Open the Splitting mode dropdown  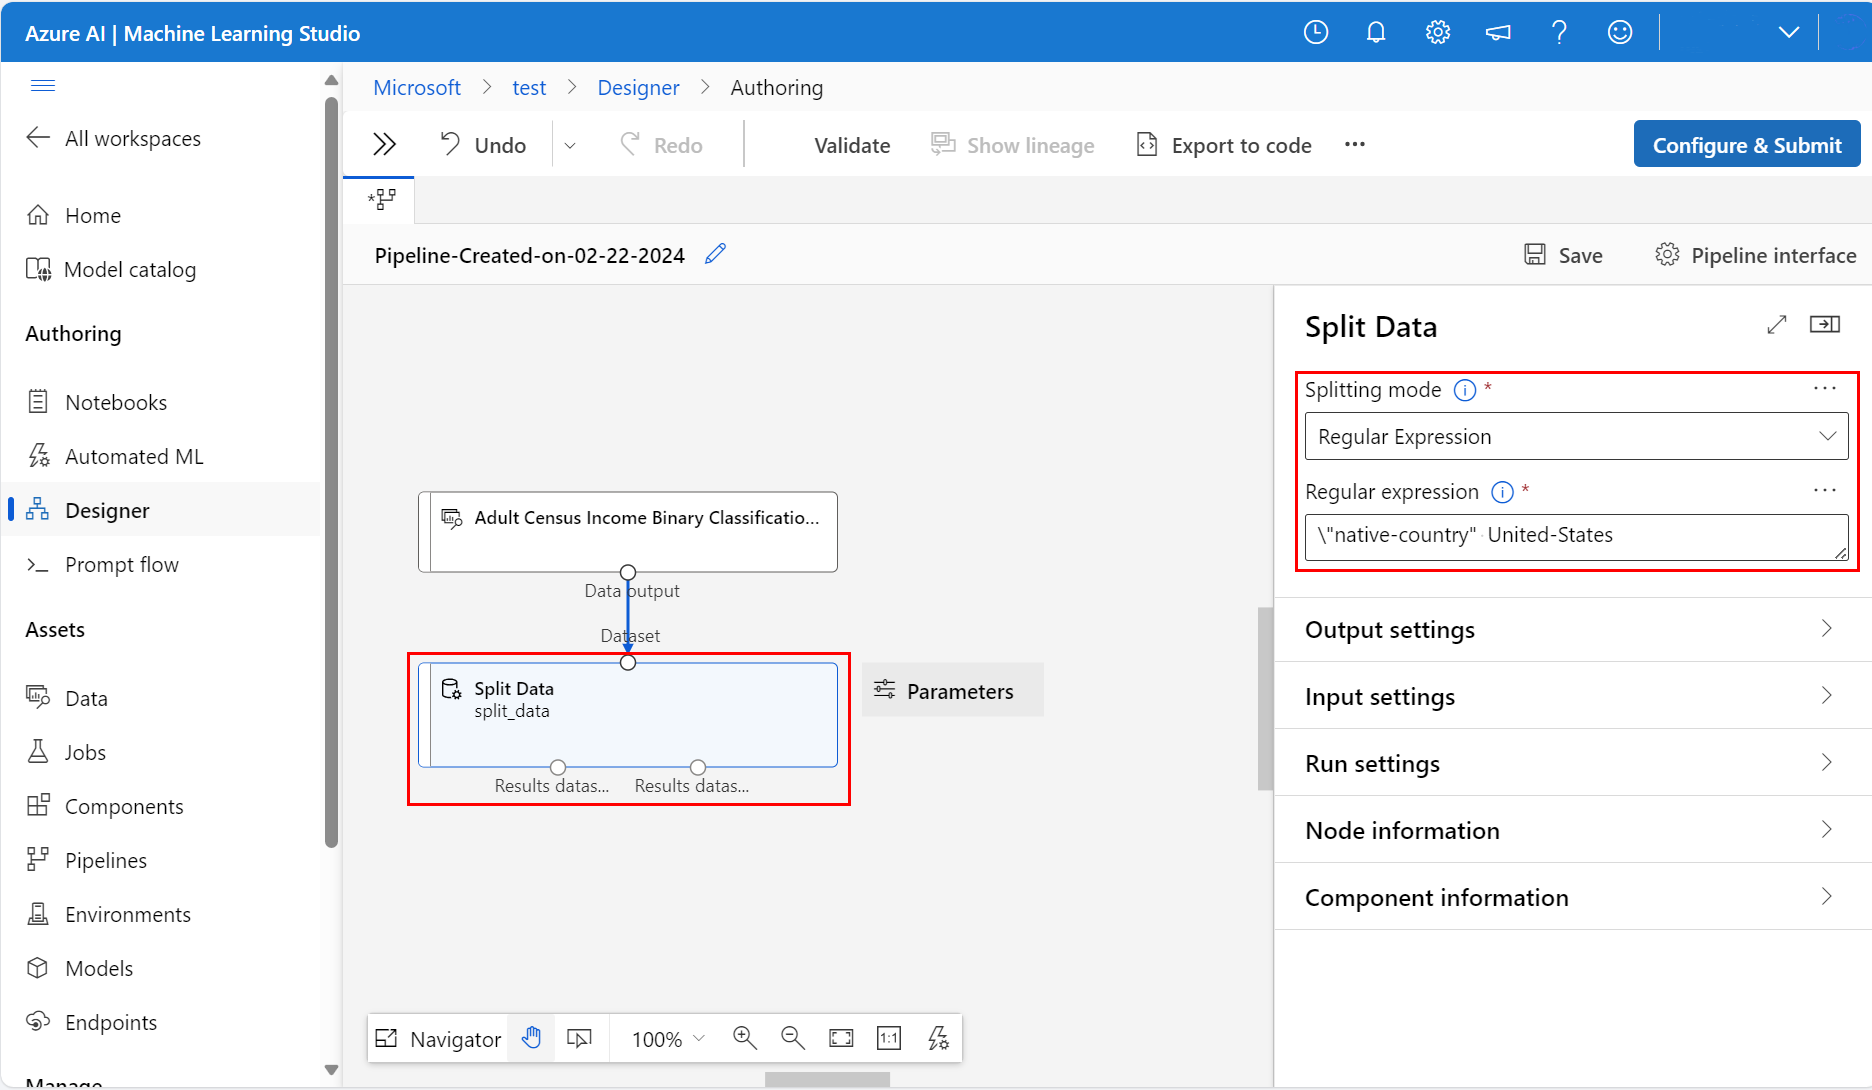click(x=1575, y=437)
